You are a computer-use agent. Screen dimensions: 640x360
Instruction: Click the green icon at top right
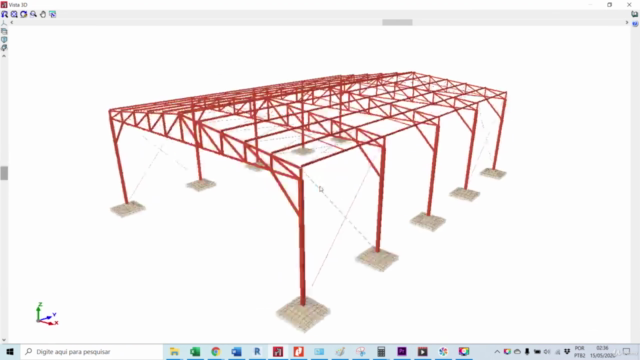[635, 14]
